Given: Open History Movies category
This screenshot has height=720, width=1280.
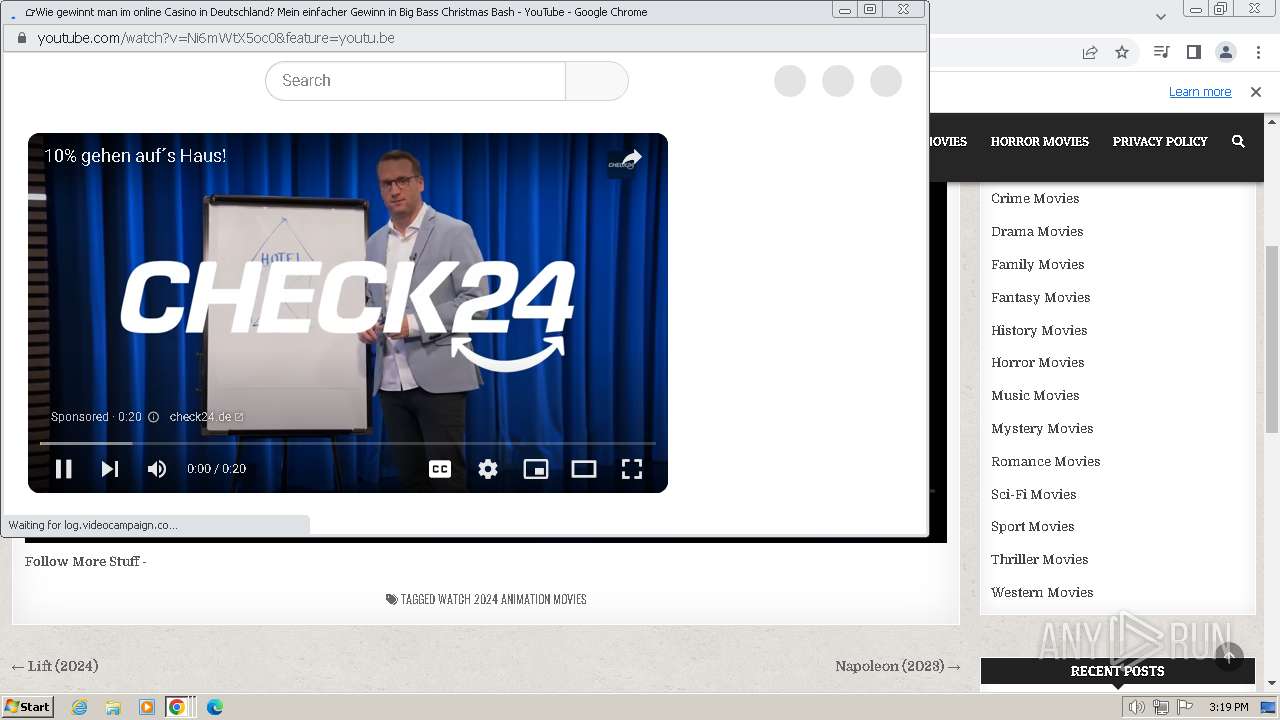Looking at the screenshot, I should (1039, 331).
